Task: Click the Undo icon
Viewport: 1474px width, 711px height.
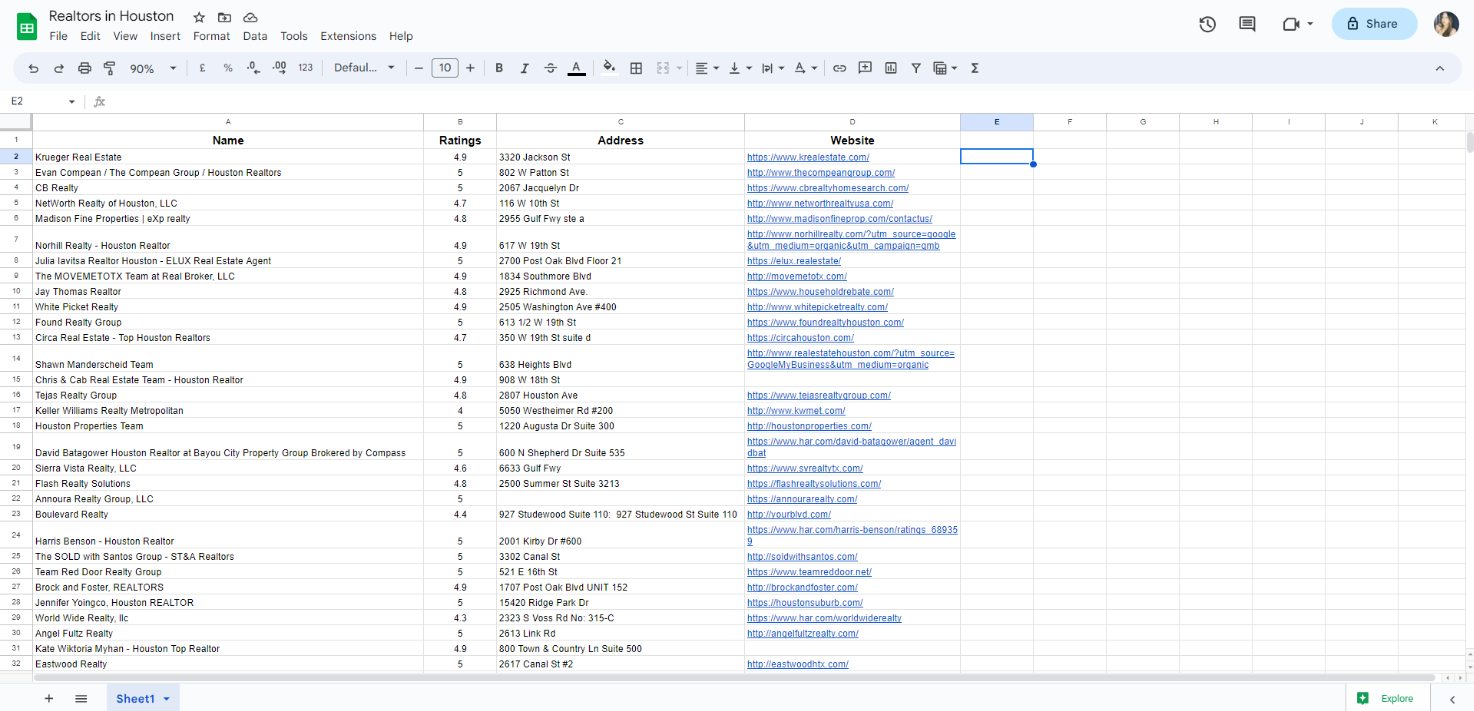Action: tap(34, 68)
